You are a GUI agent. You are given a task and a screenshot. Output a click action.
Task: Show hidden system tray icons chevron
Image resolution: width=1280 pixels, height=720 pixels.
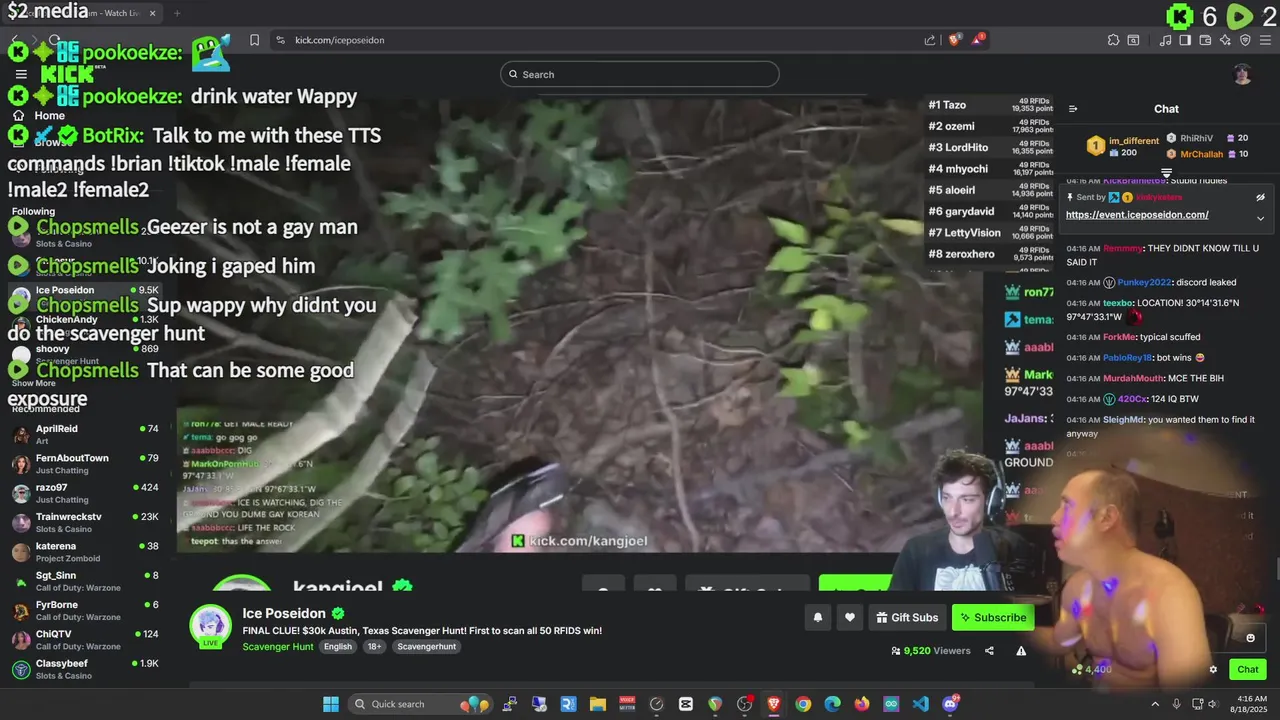[x=1155, y=704]
